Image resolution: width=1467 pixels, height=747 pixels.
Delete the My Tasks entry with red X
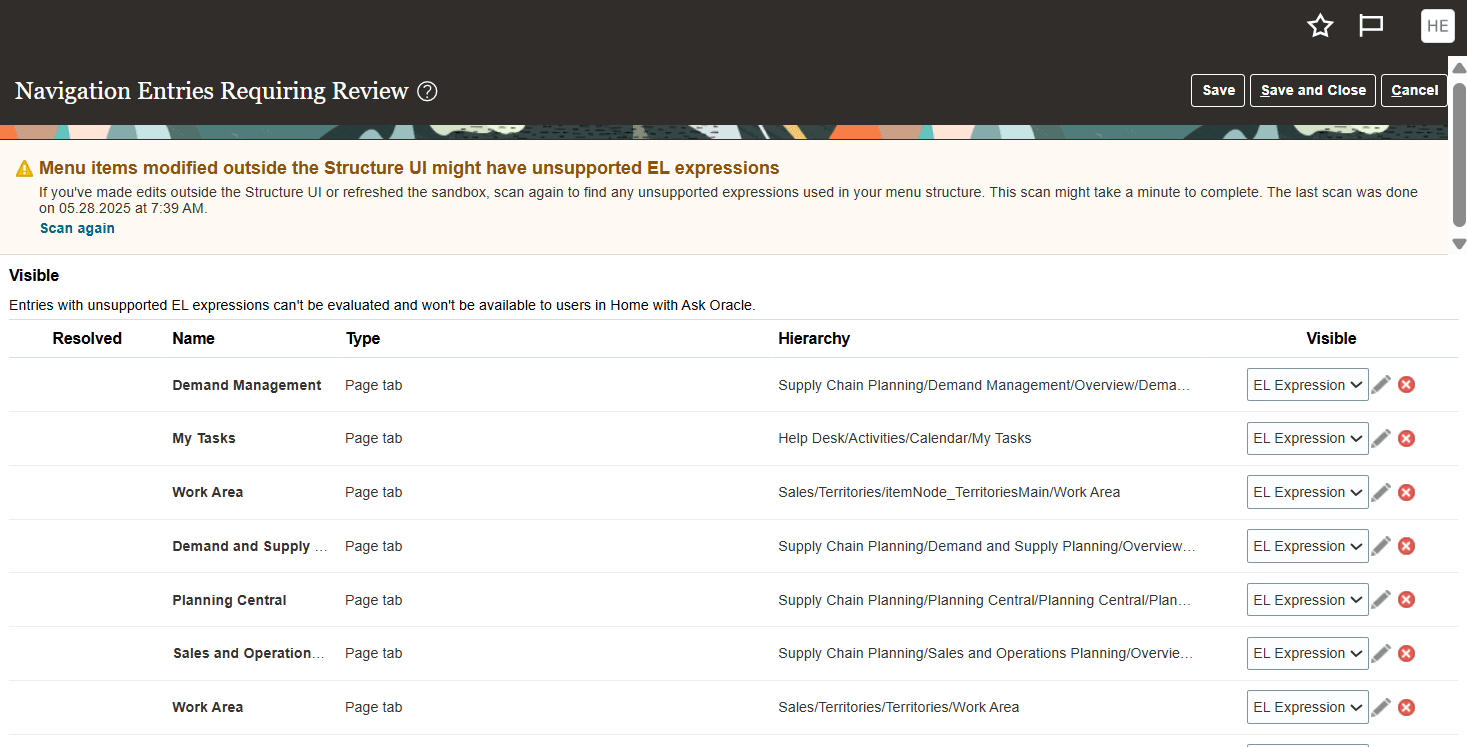(1406, 438)
